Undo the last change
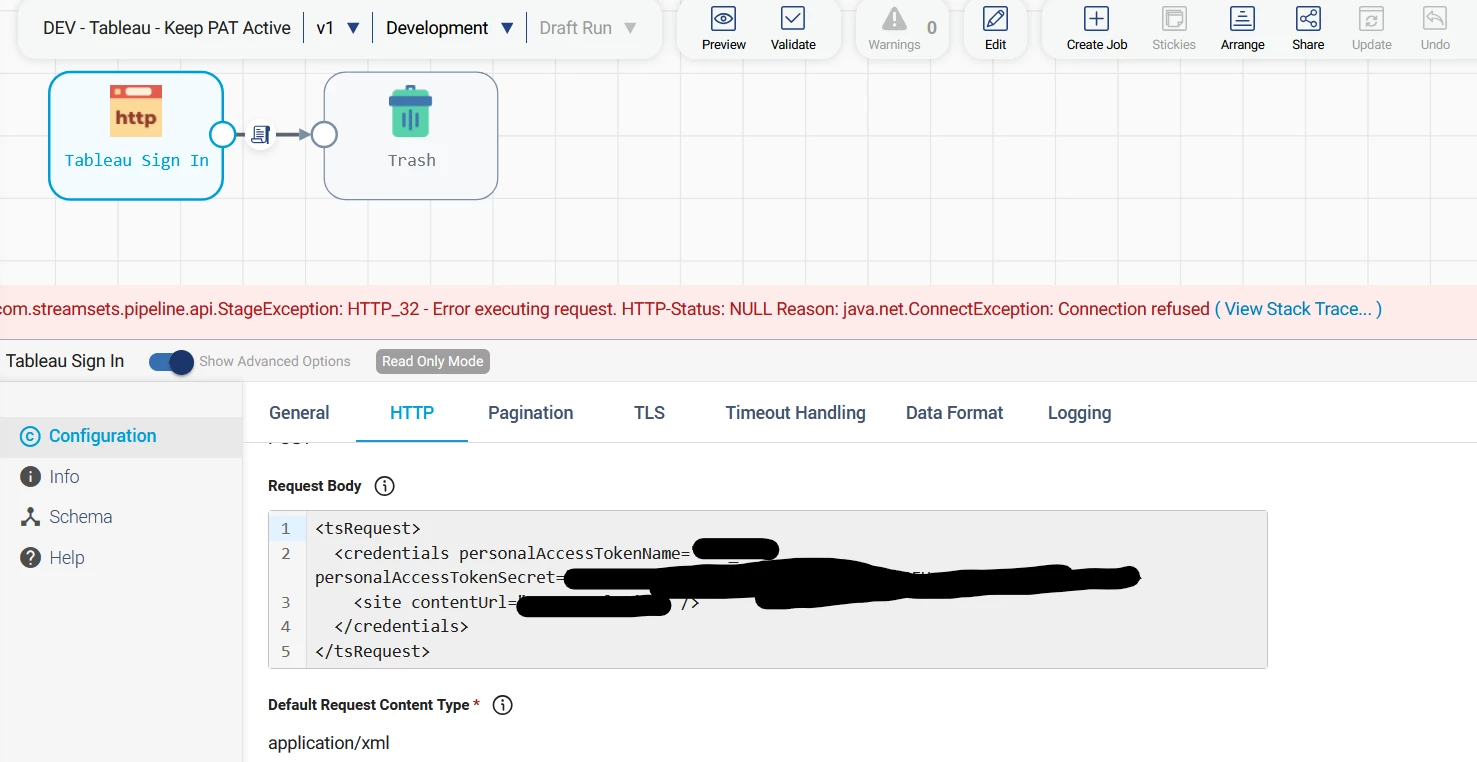 coord(1435,28)
